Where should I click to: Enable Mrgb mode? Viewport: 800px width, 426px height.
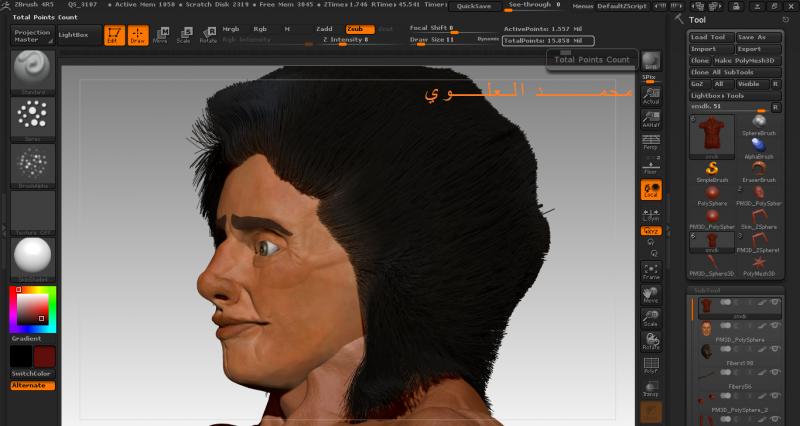[231, 29]
